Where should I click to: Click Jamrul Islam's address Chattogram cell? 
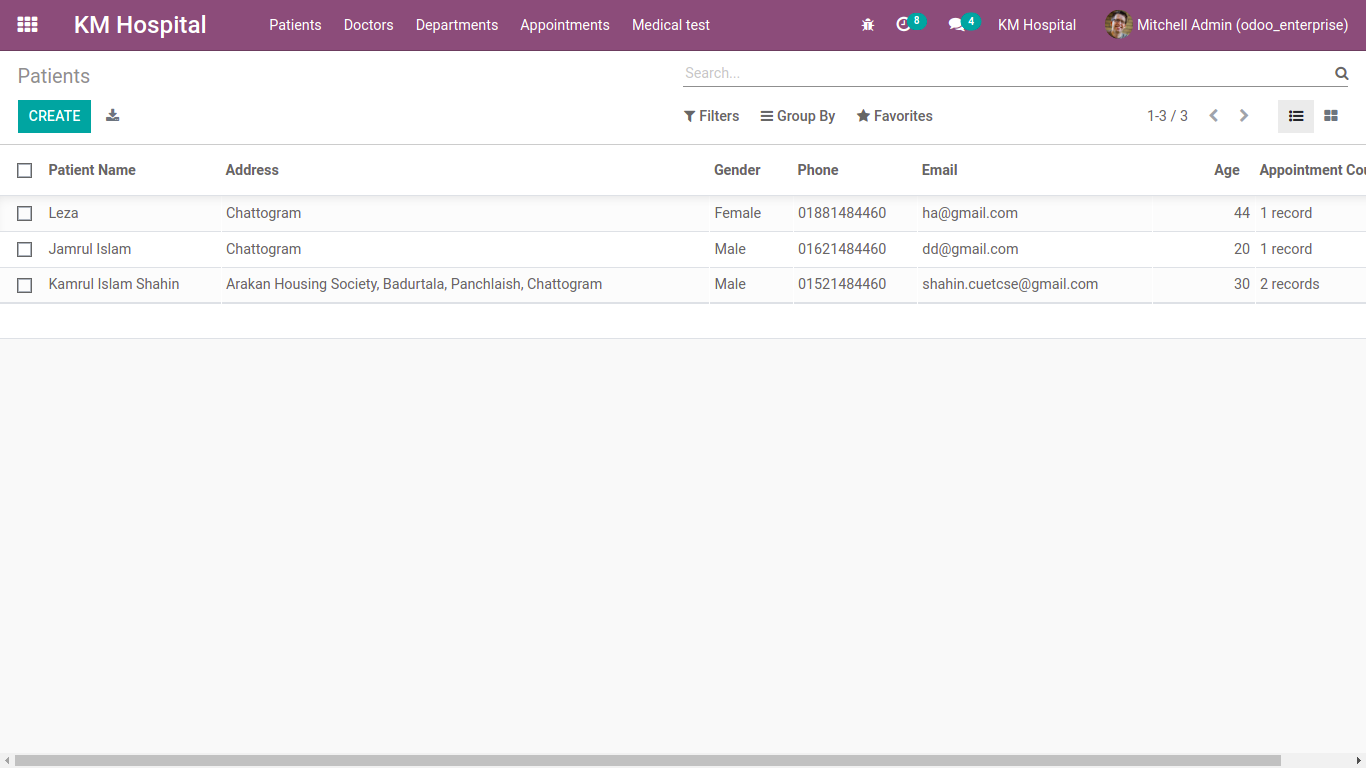click(263, 249)
